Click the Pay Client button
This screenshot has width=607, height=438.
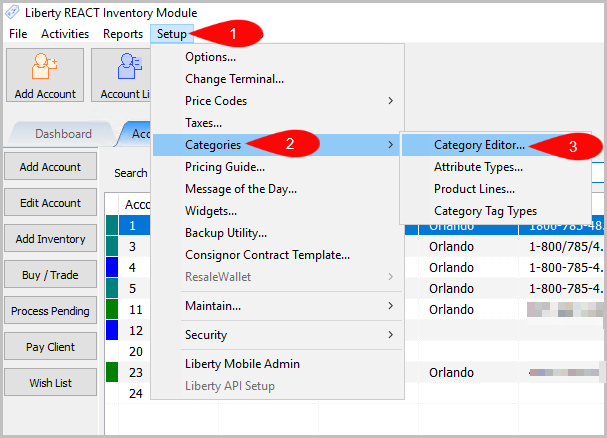point(50,347)
